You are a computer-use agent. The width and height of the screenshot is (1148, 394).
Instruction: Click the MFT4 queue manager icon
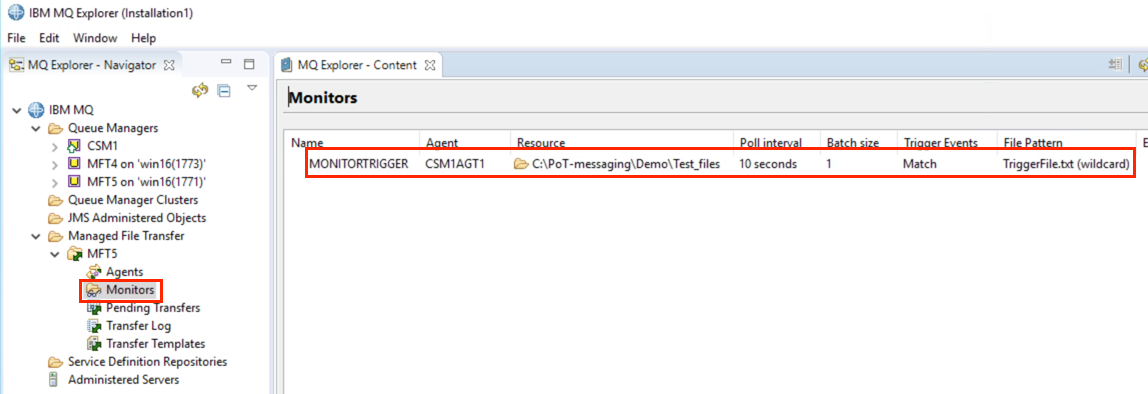73,163
